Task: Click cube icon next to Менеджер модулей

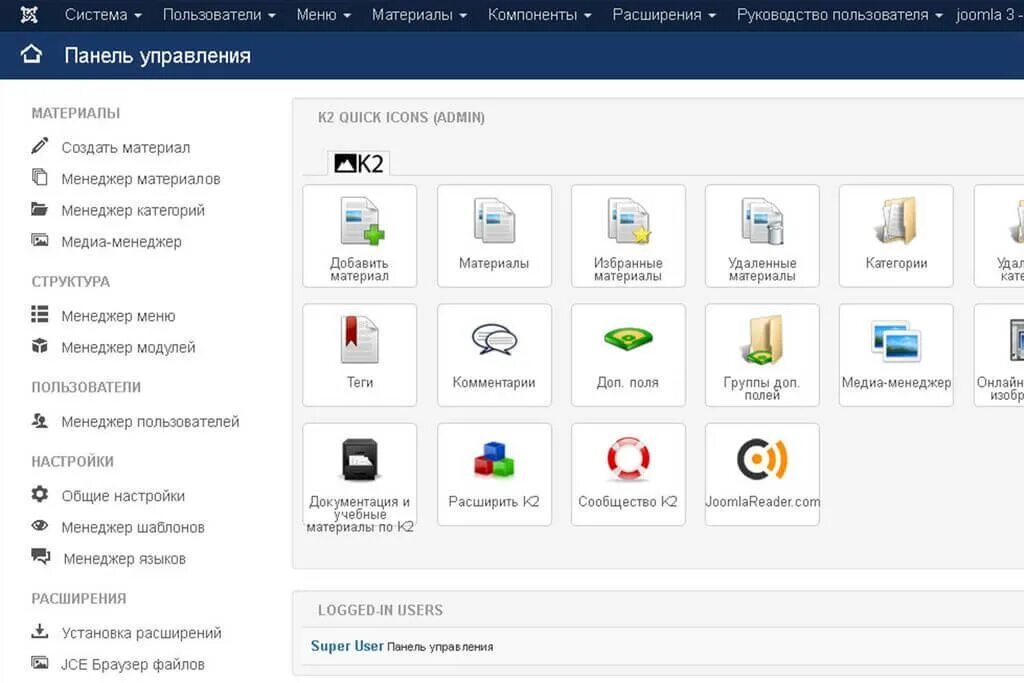Action: [x=40, y=345]
